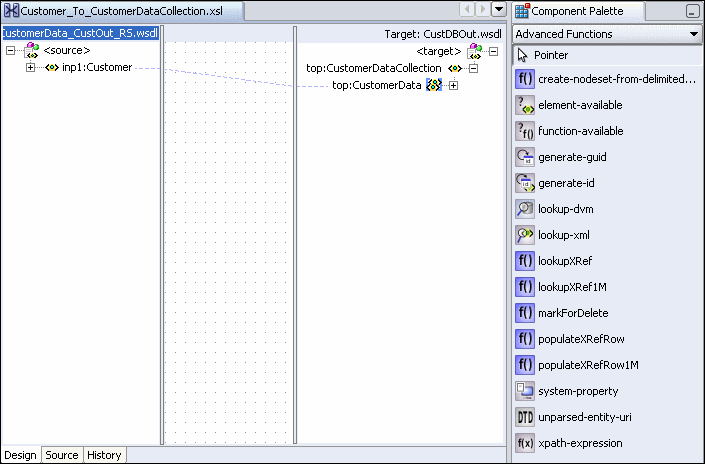
Task: Click the markForDelete function icon
Action: [x=525, y=313]
